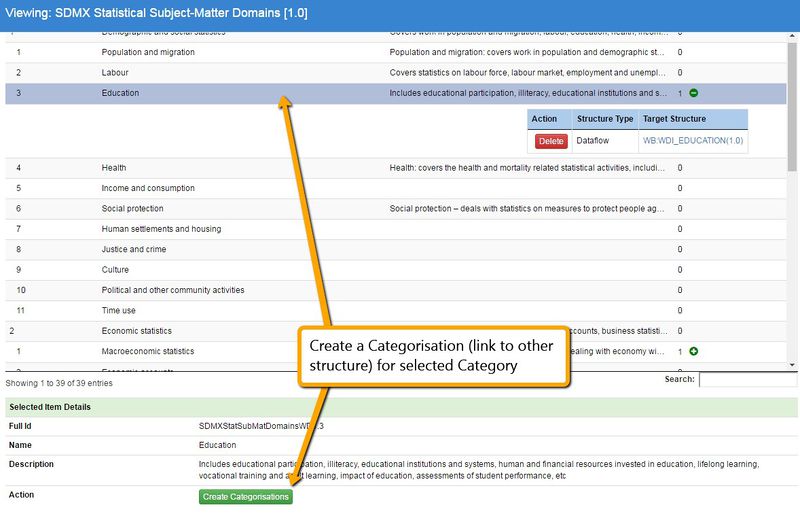This screenshot has height=520, width=800.
Task: Click the Create Categorisations button
Action: click(245, 497)
